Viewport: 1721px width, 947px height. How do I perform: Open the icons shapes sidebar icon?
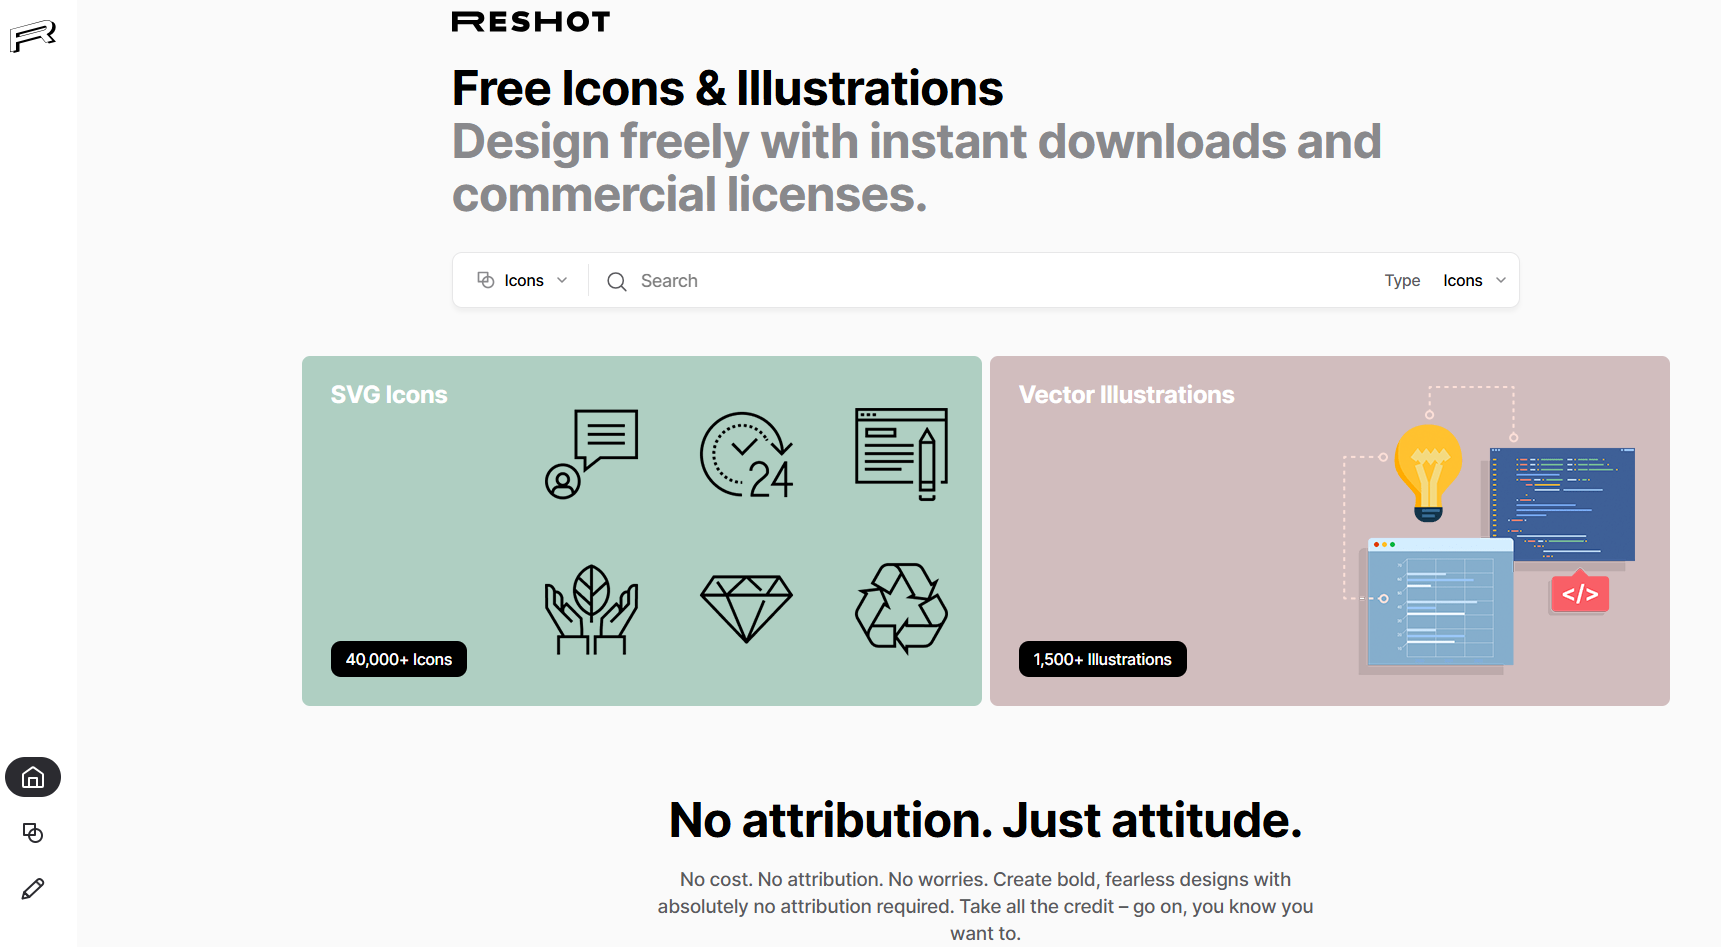tap(33, 833)
